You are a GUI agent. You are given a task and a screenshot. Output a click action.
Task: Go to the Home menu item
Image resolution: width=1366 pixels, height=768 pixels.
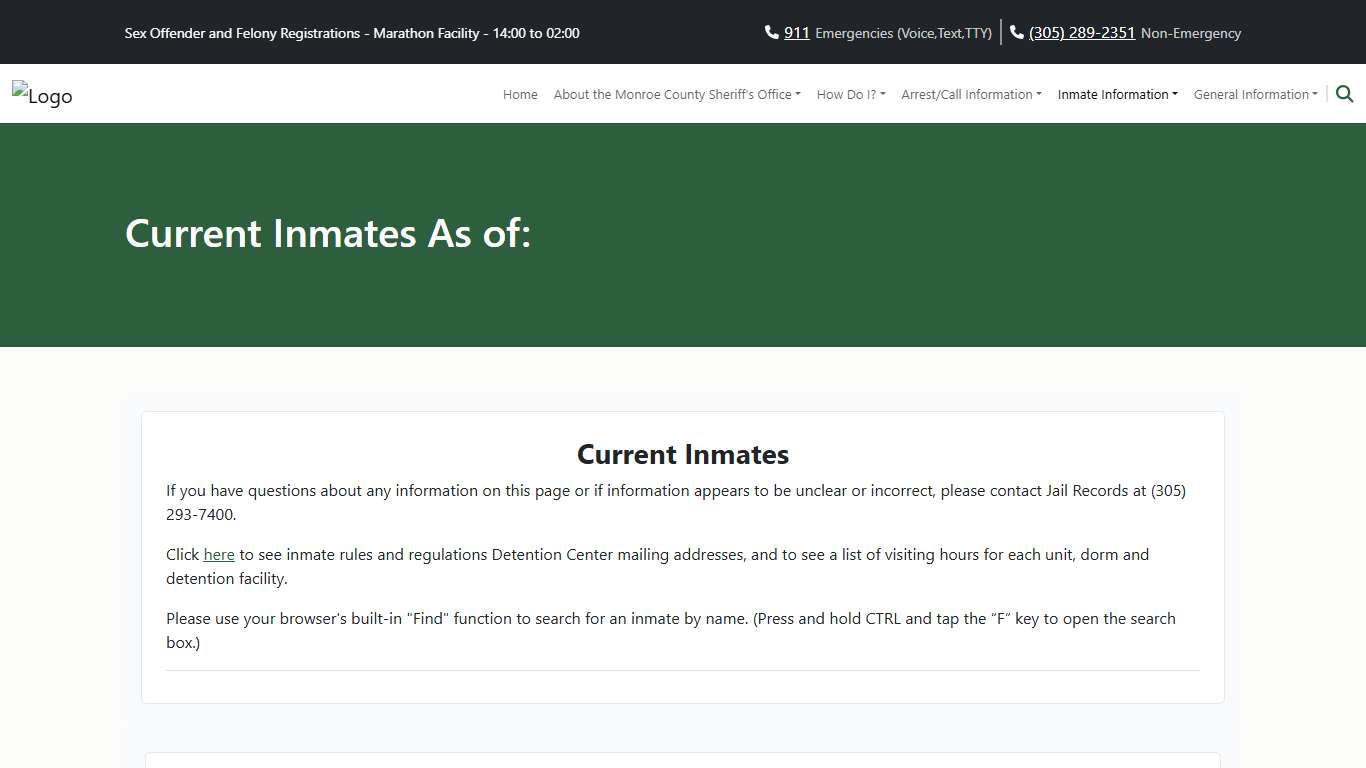(520, 94)
